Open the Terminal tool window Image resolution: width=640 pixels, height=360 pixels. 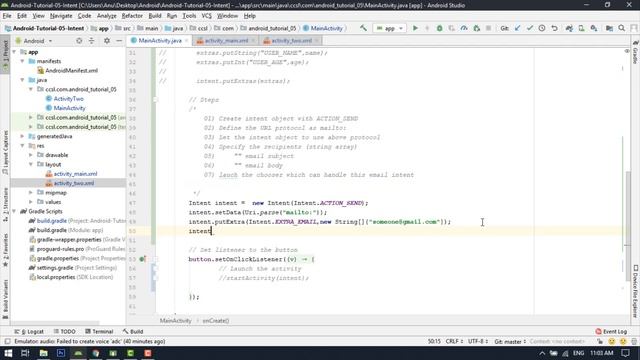click(x=99, y=331)
